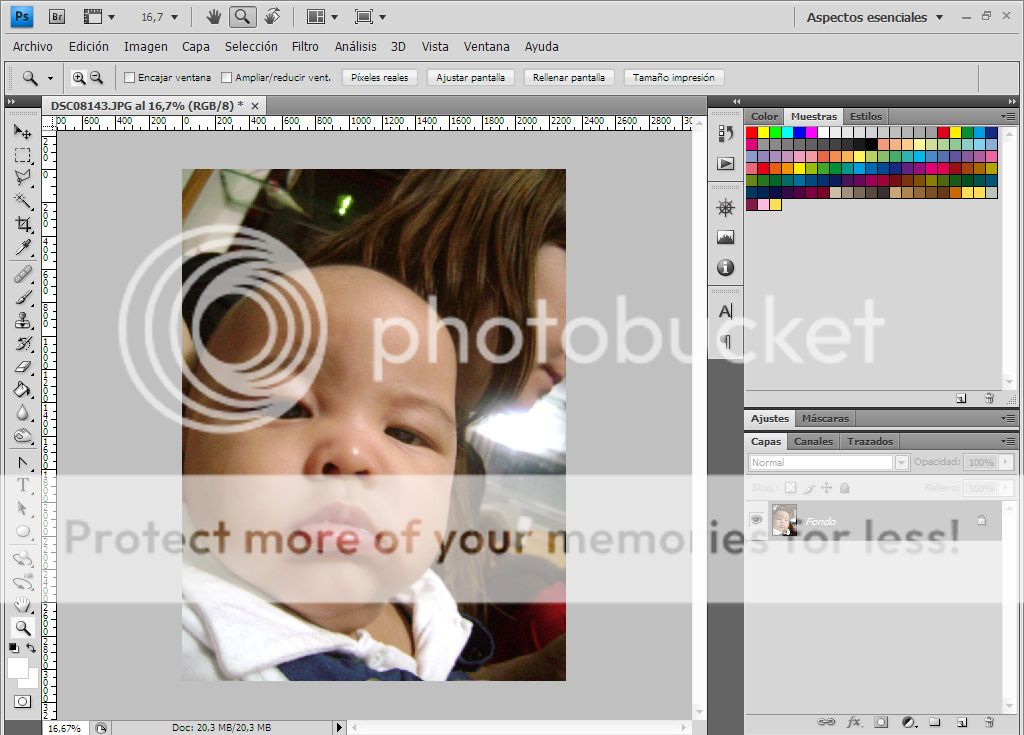Open the Actions panel play icon
The image size is (1024, 735).
click(x=726, y=163)
